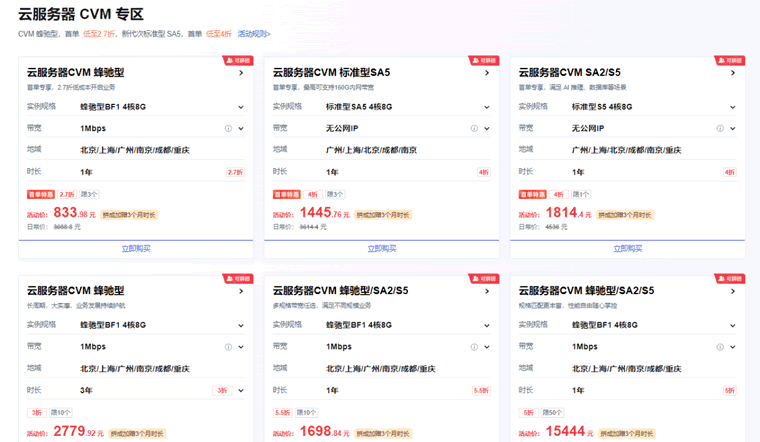The image size is (760, 442).
Task: Click the 2779.92 元 activity price
Action: 79,431
